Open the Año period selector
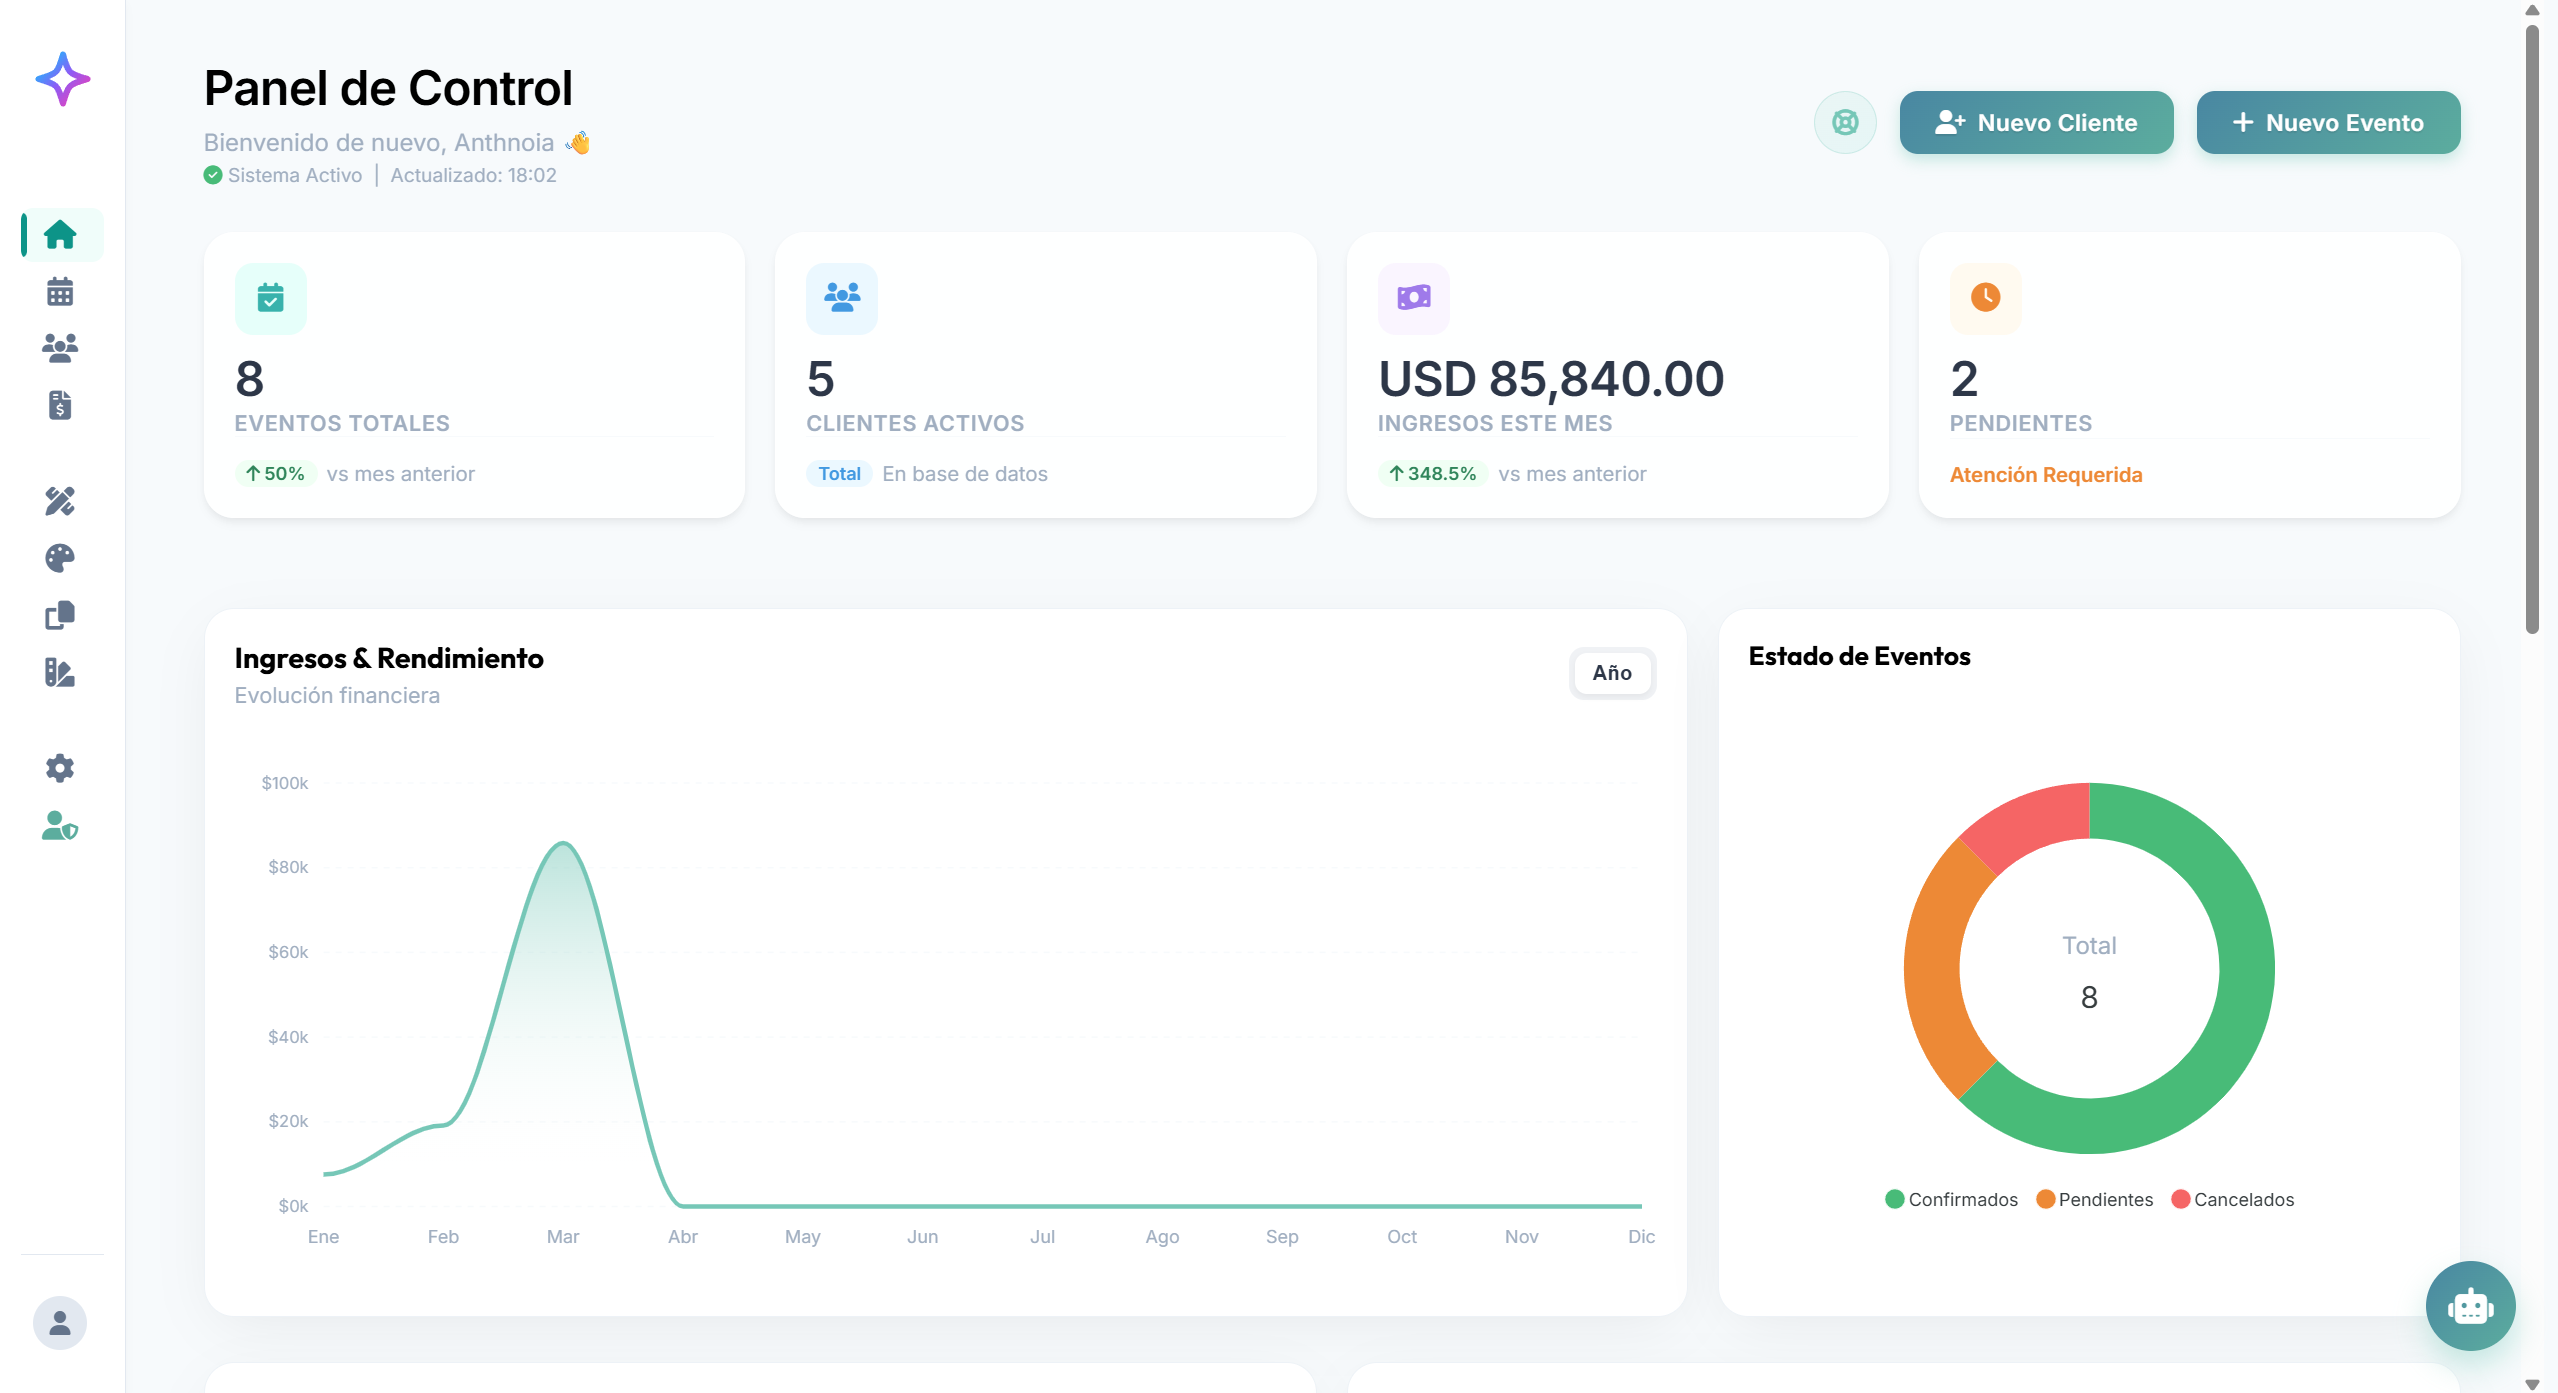 pos(1611,673)
